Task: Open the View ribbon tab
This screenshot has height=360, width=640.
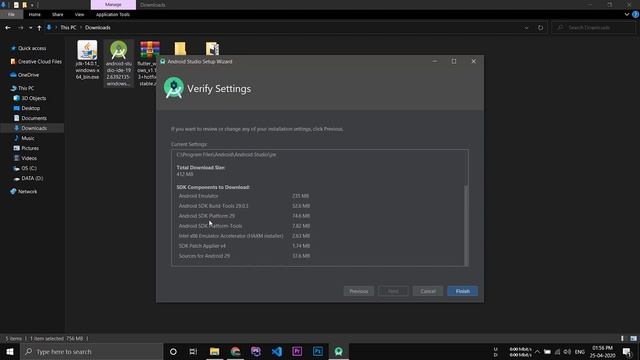Action: tap(79, 14)
